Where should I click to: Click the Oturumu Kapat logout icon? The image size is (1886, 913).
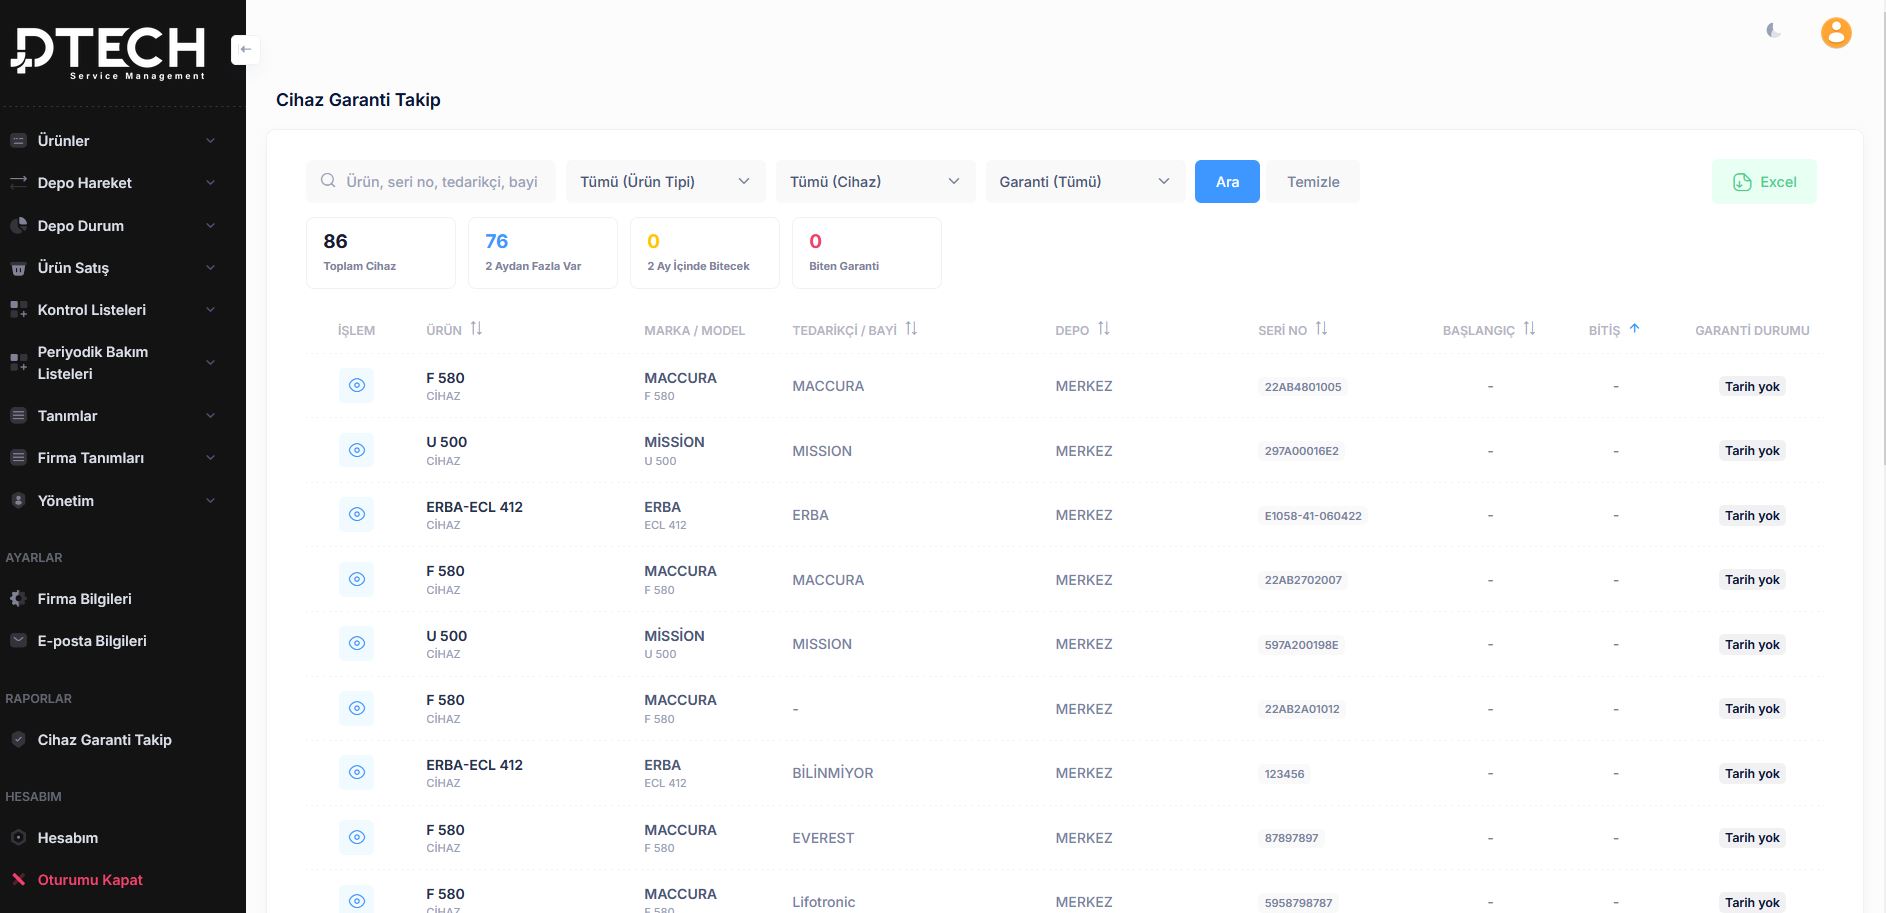pyautogui.click(x=18, y=880)
